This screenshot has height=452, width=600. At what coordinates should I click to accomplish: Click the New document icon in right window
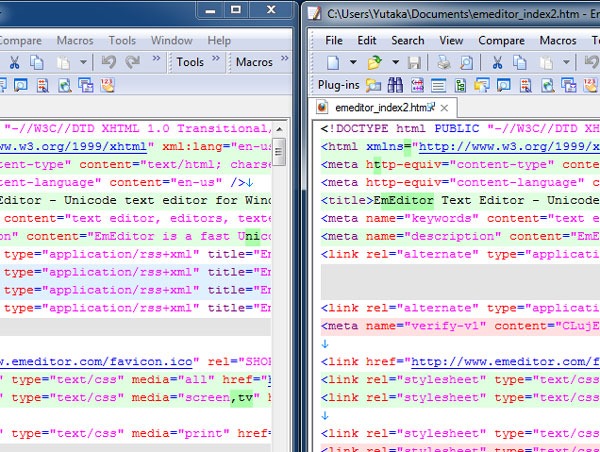[x=333, y=62]
